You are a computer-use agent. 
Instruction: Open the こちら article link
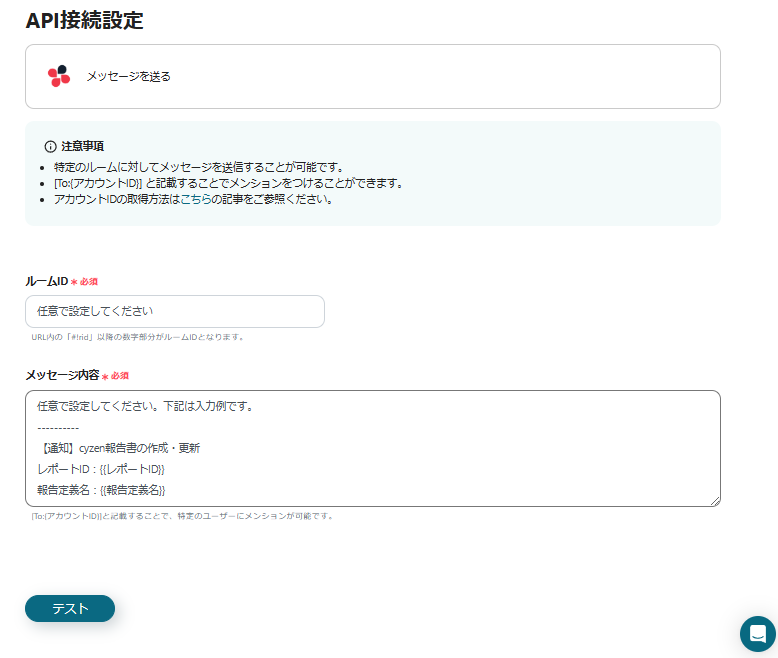[x=196, y=199]
